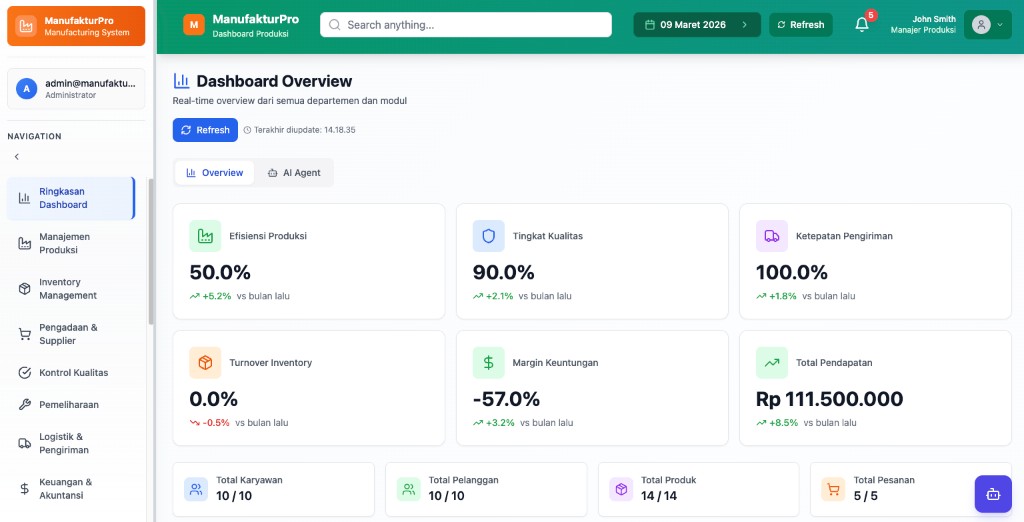Click the Turnover Inventory box icon
This screenshot has width=1024, height=522.
click(205, 363)
